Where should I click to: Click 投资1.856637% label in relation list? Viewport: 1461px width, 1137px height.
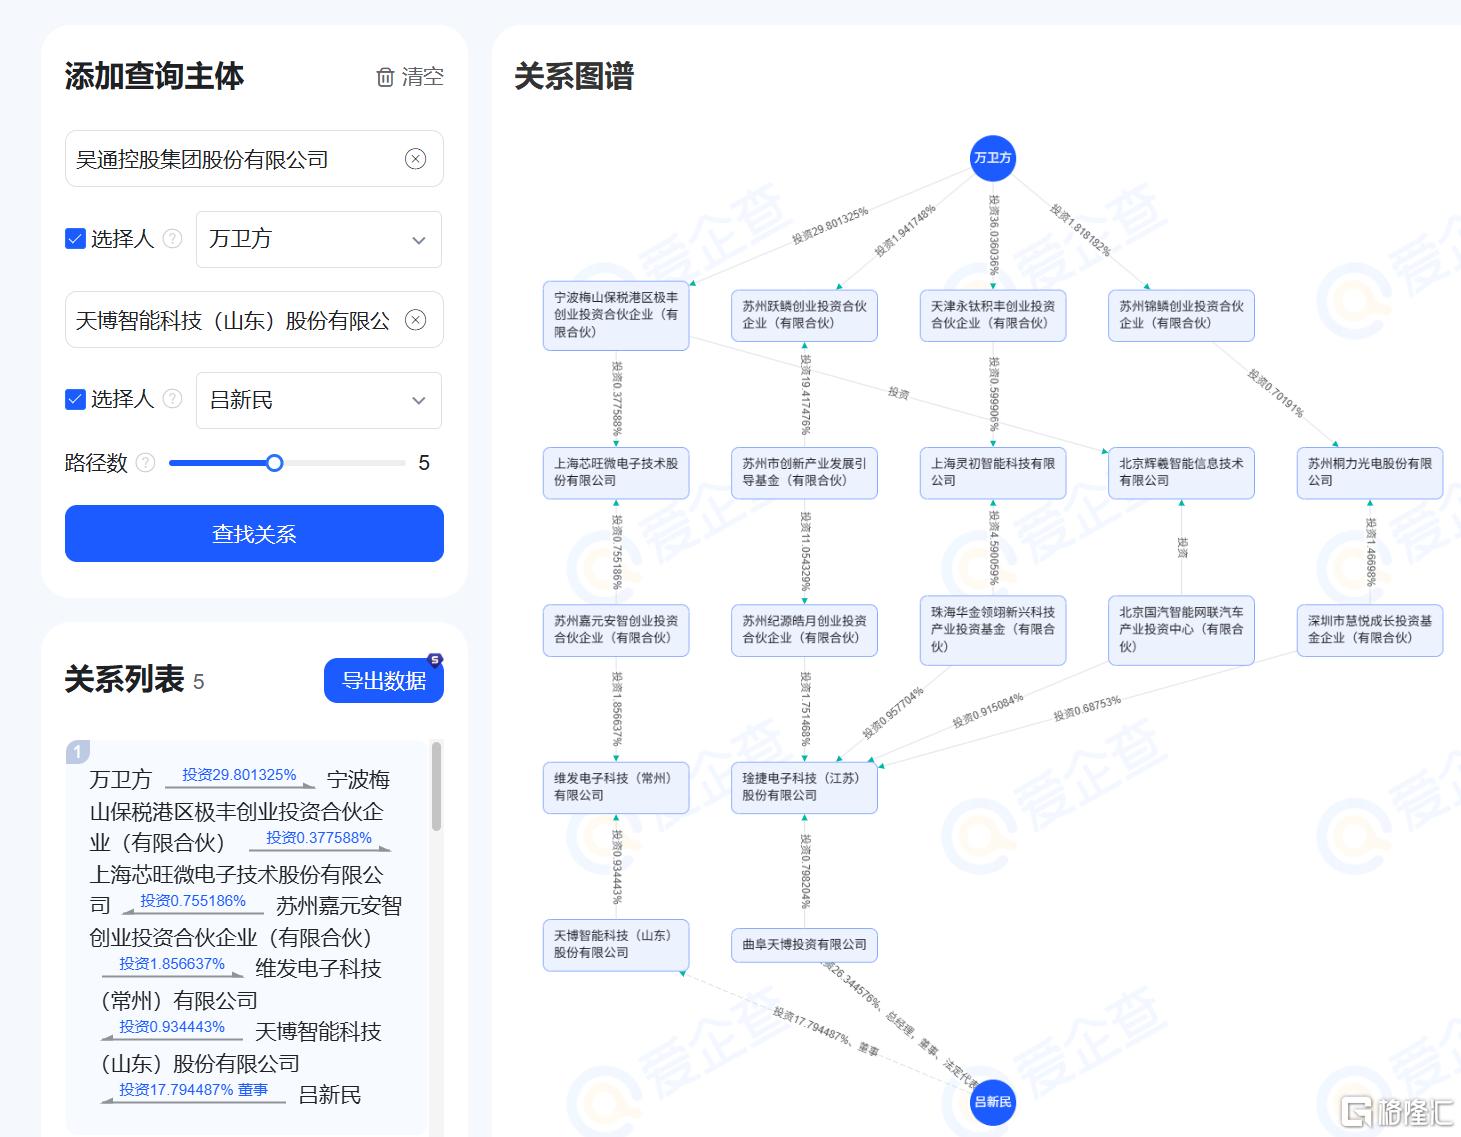pos(172,964)
